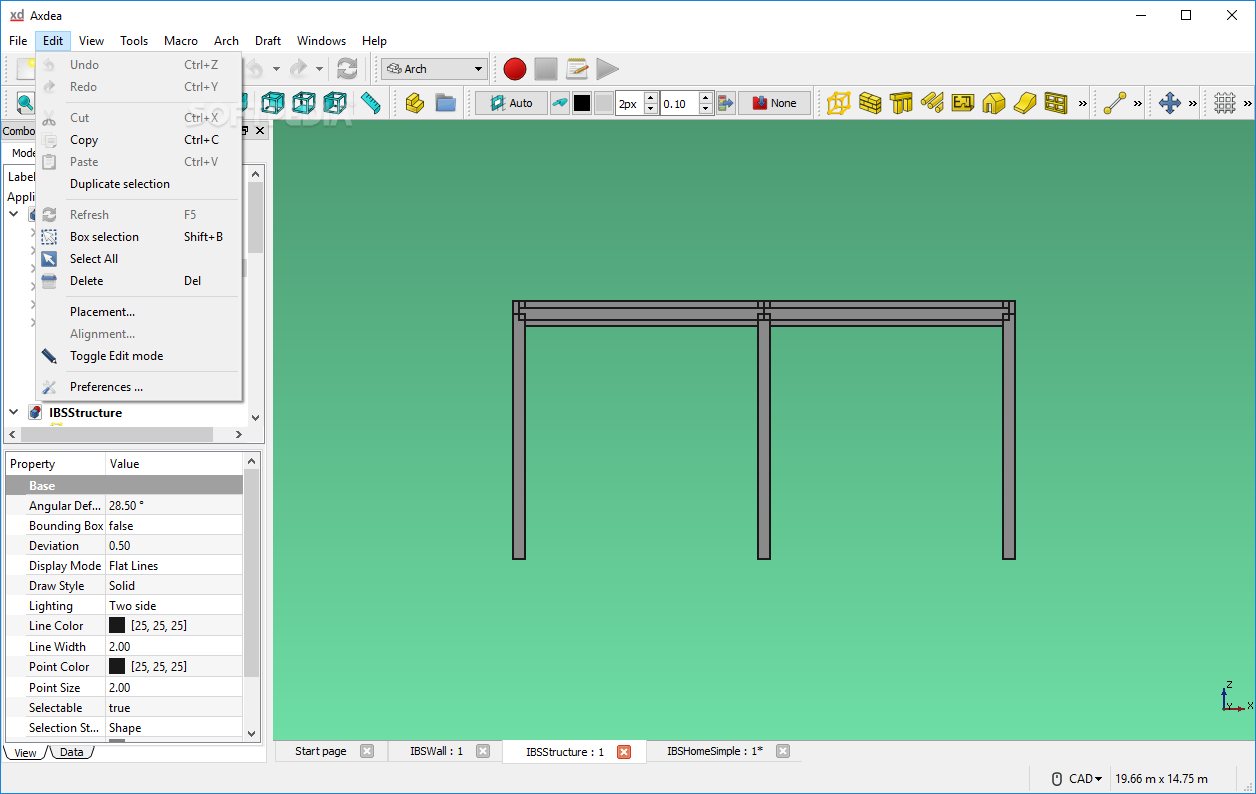Click the Box selection icon in Edit menu
Image resolution: width=1256 pixels, height=794 pixels.
coord(49,237)
